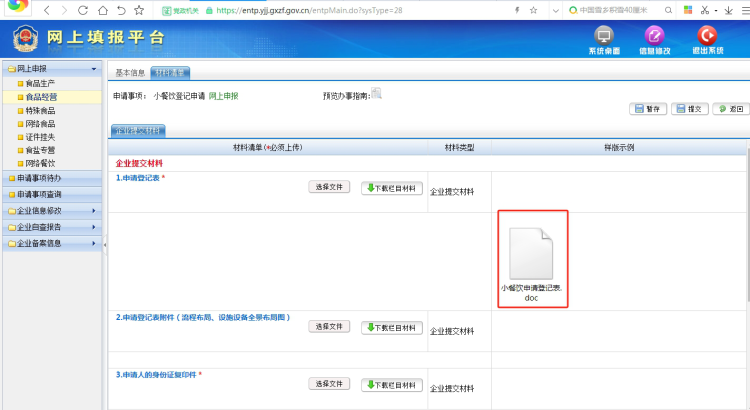Click 选择文件 for 申请登记表
This screenshot has width=750, height=410.
330,187
